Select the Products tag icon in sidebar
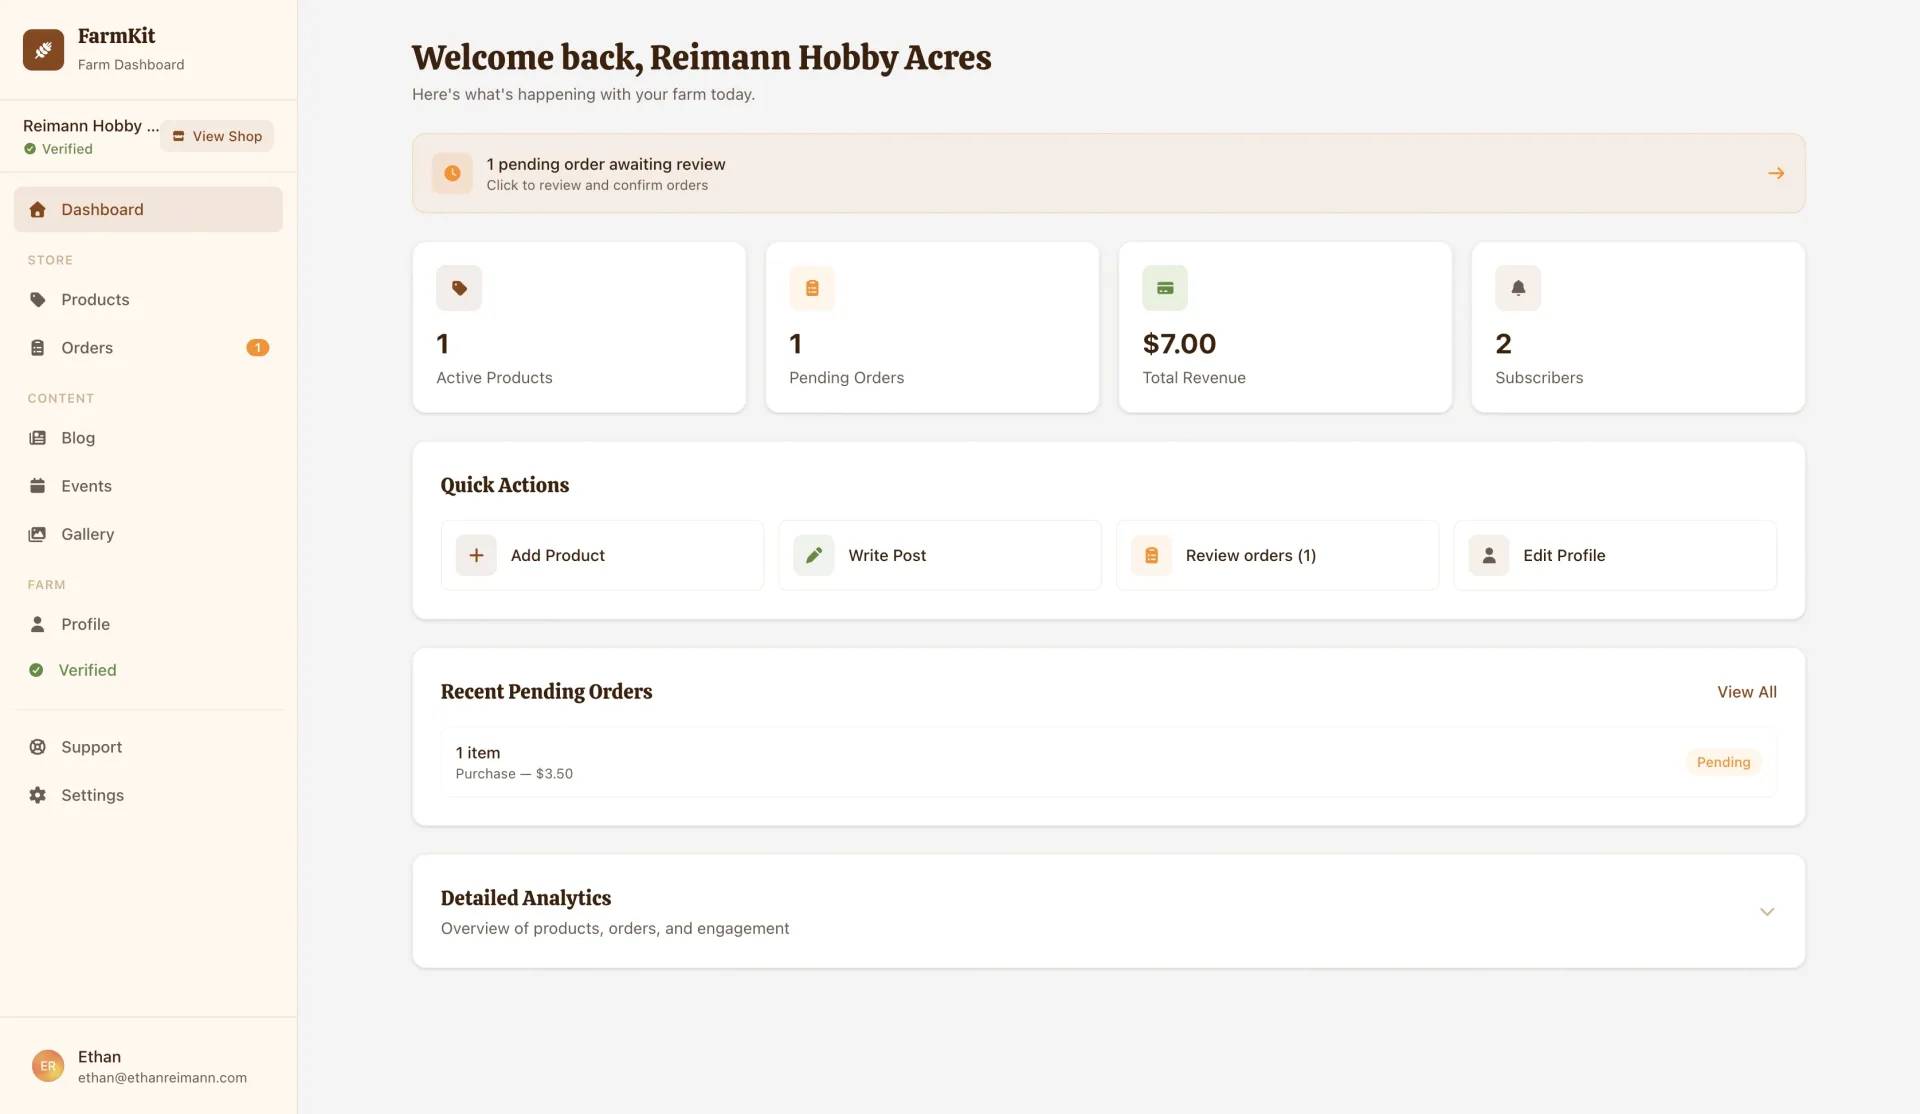Viewport: 1920px width, 1114px height. 37,299
